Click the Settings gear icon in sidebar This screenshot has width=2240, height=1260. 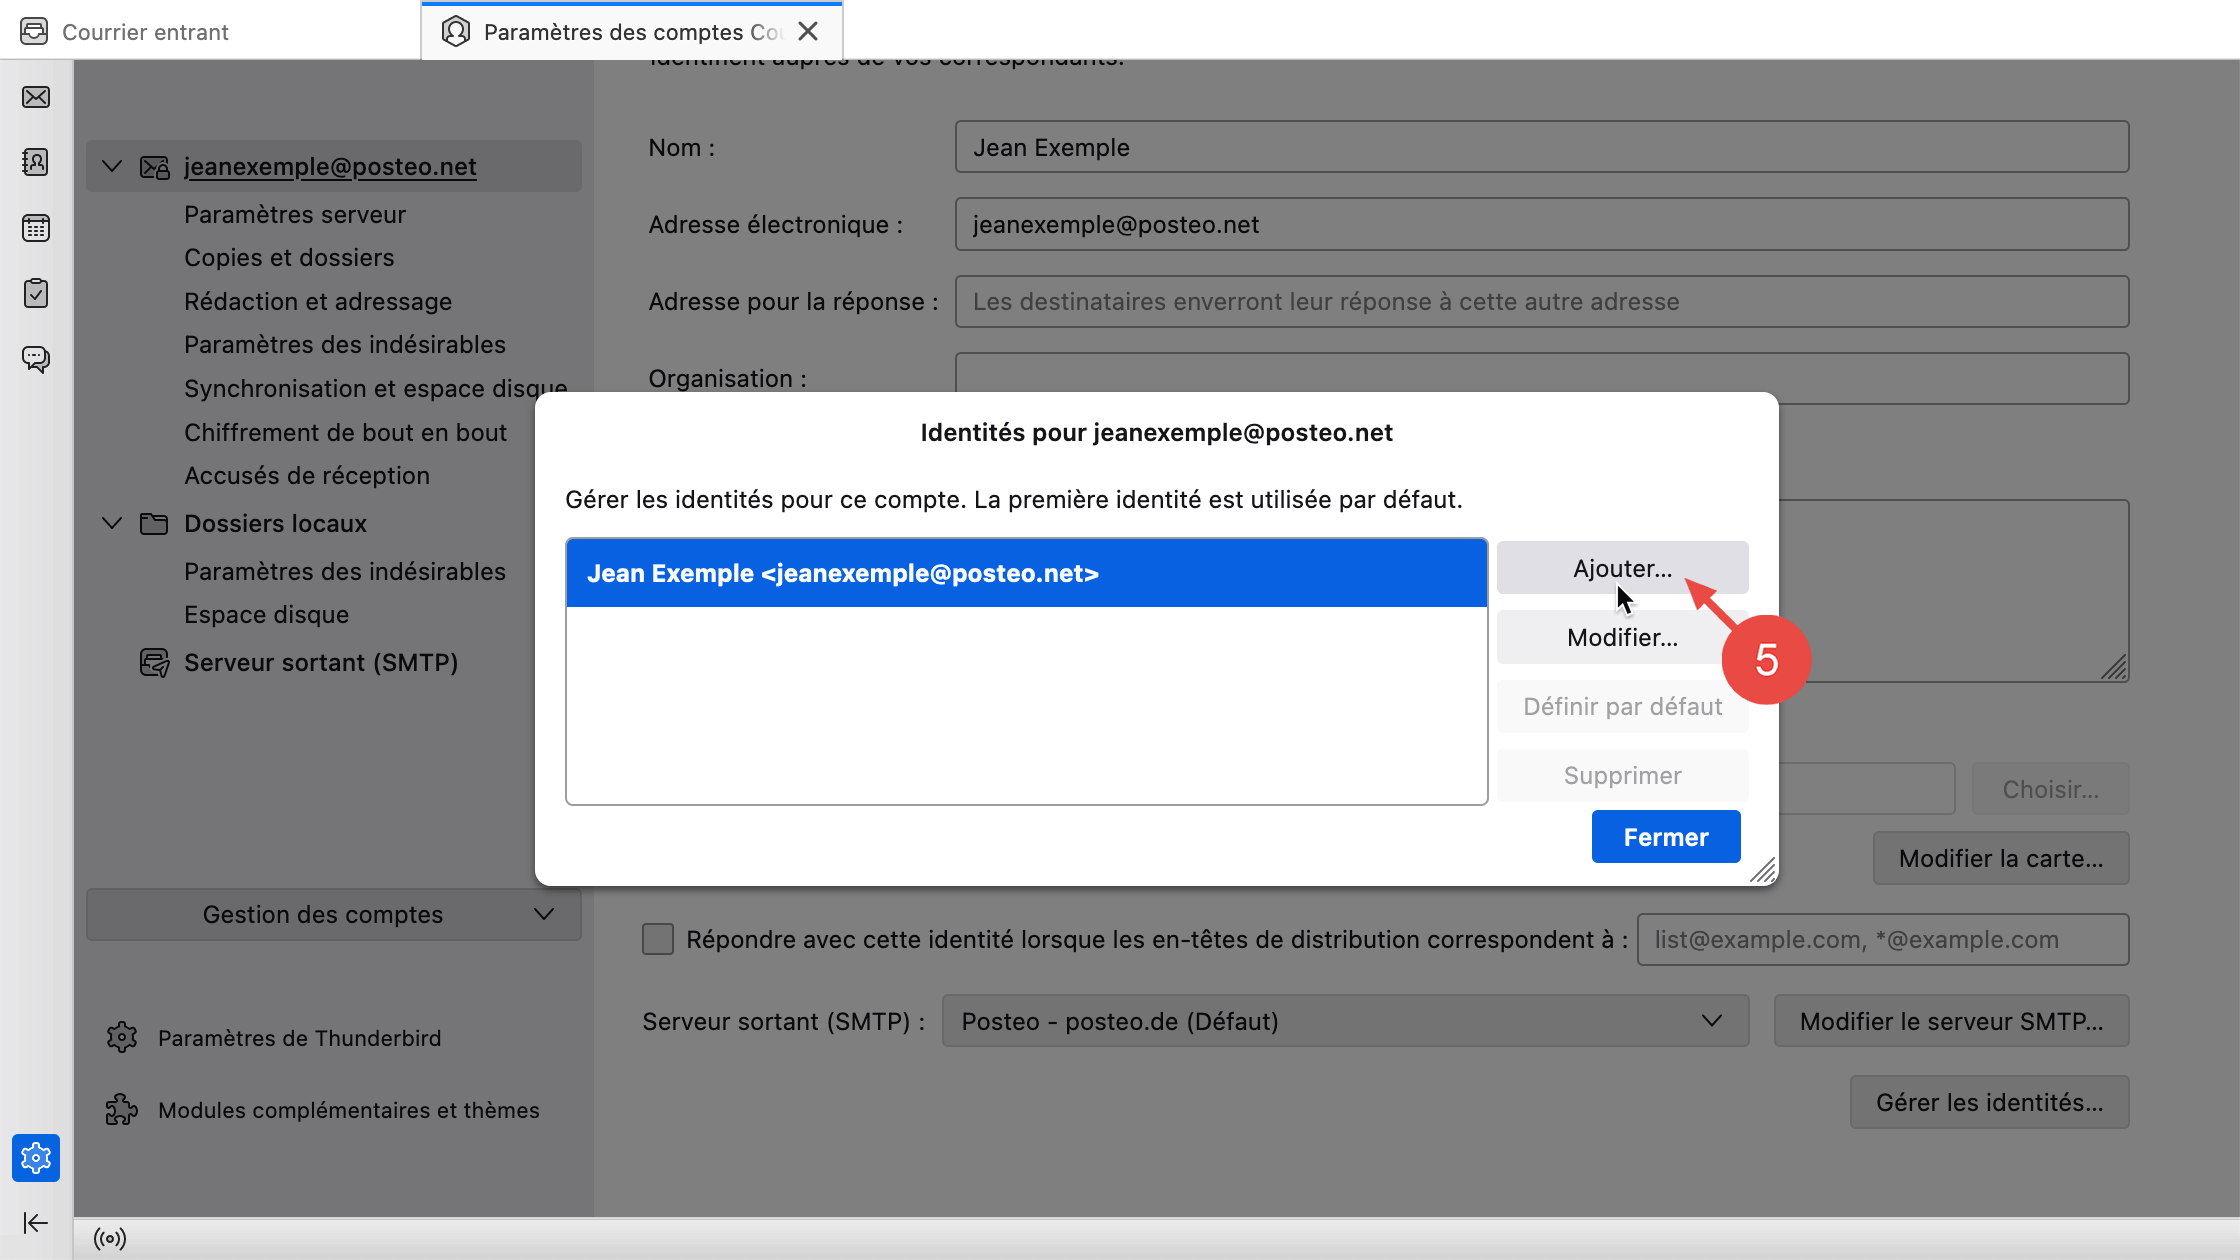coord(36,1158)
